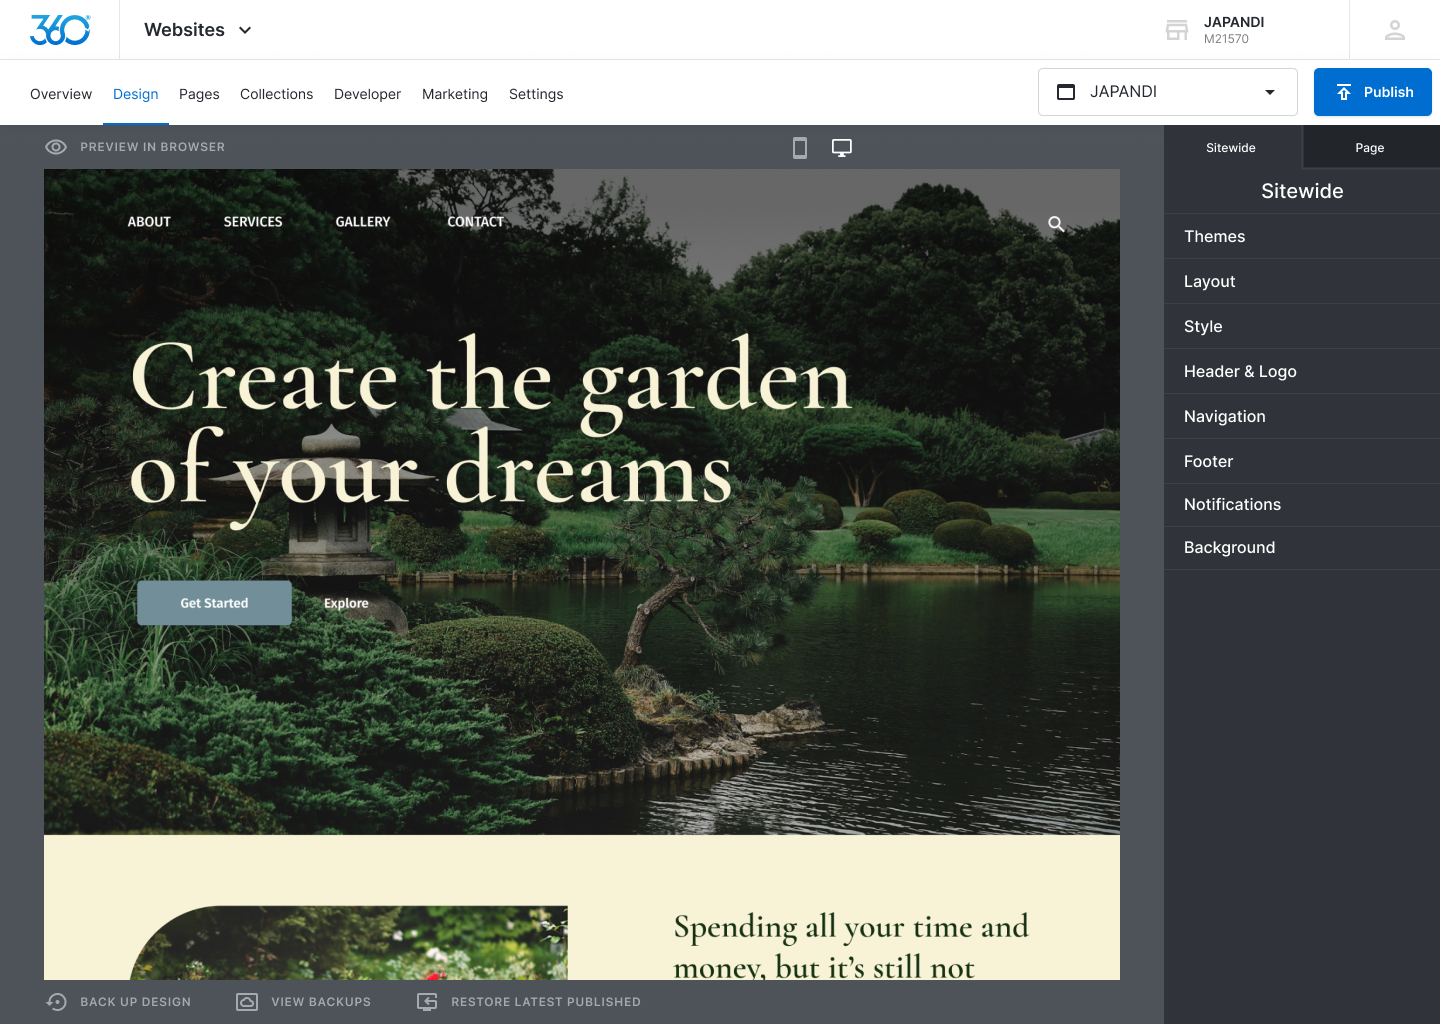Expand the JAPANDI site selector arrow
The width and height of the screenshot is (1440, 1024).
pyautogui.click(x=1270, y=92)
